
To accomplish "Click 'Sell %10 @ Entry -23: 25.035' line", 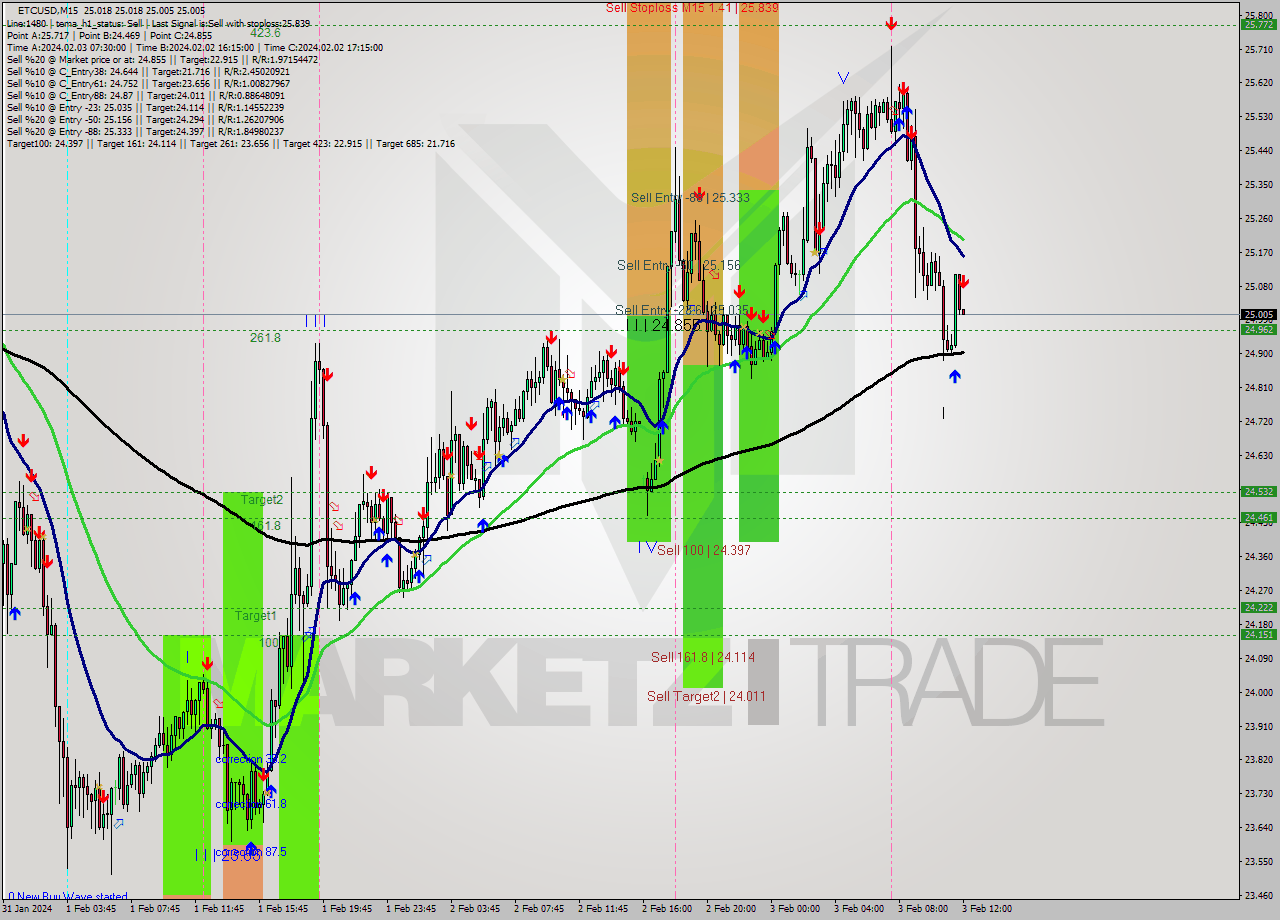I will point(148,107).
